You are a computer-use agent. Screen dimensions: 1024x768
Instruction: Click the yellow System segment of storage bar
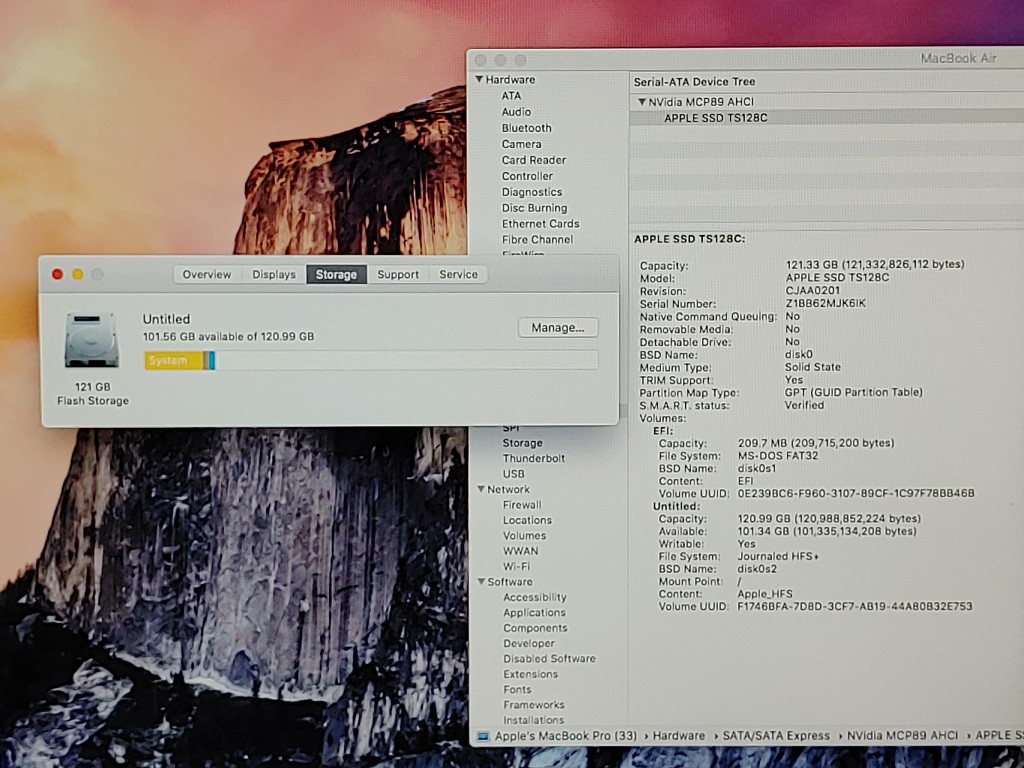[x=174, y=360]
